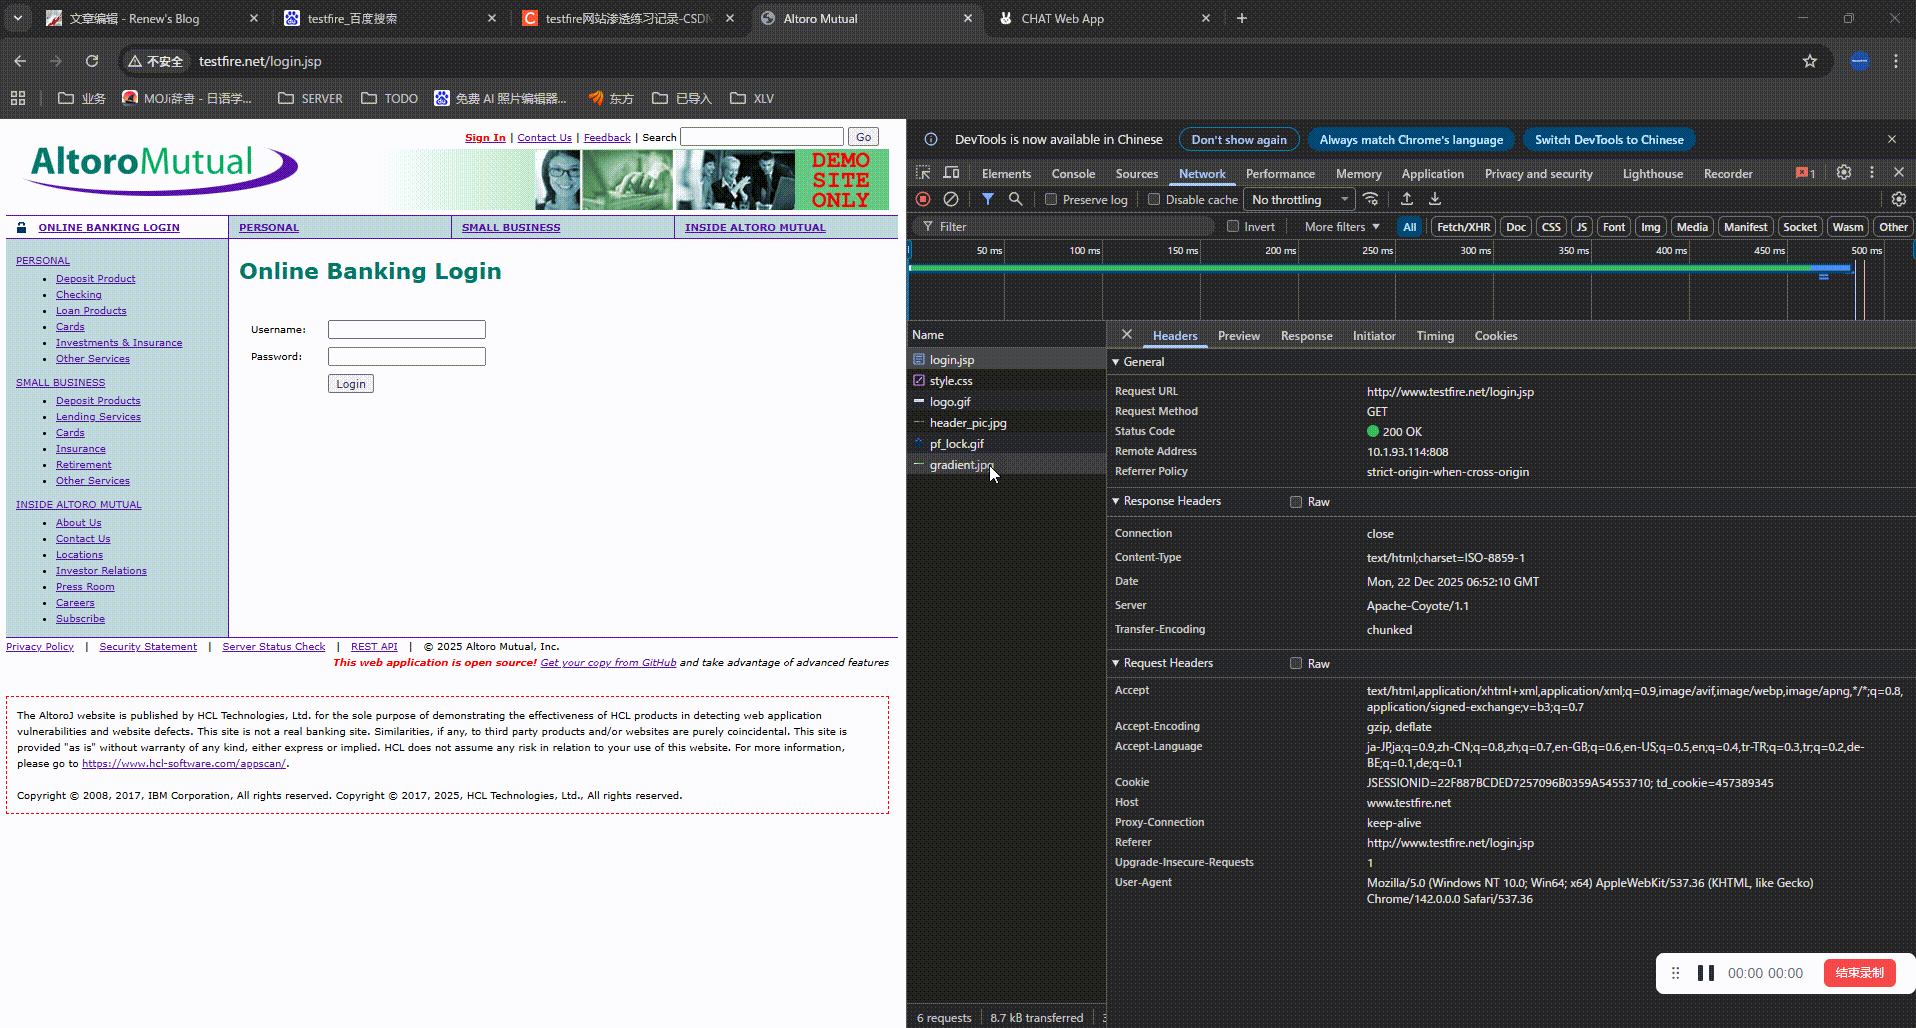Switch to the Console panel tab

point(1073,174)
